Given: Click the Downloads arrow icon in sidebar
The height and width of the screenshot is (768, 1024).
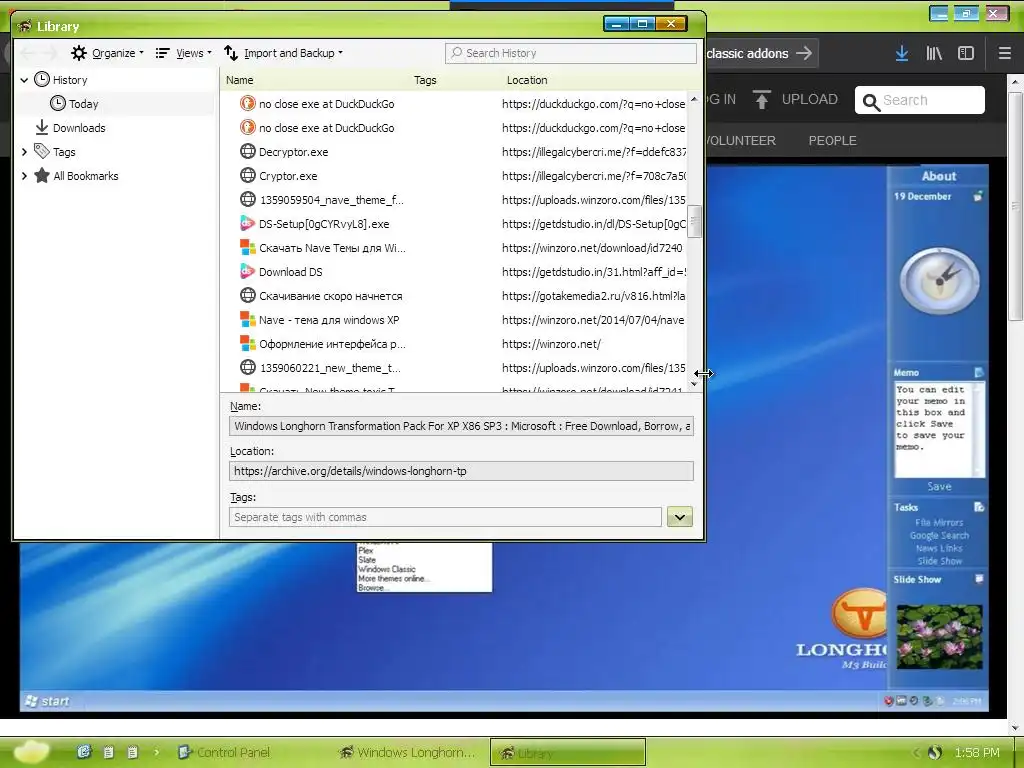Looking at the screenshot, I should pos(42,127).
